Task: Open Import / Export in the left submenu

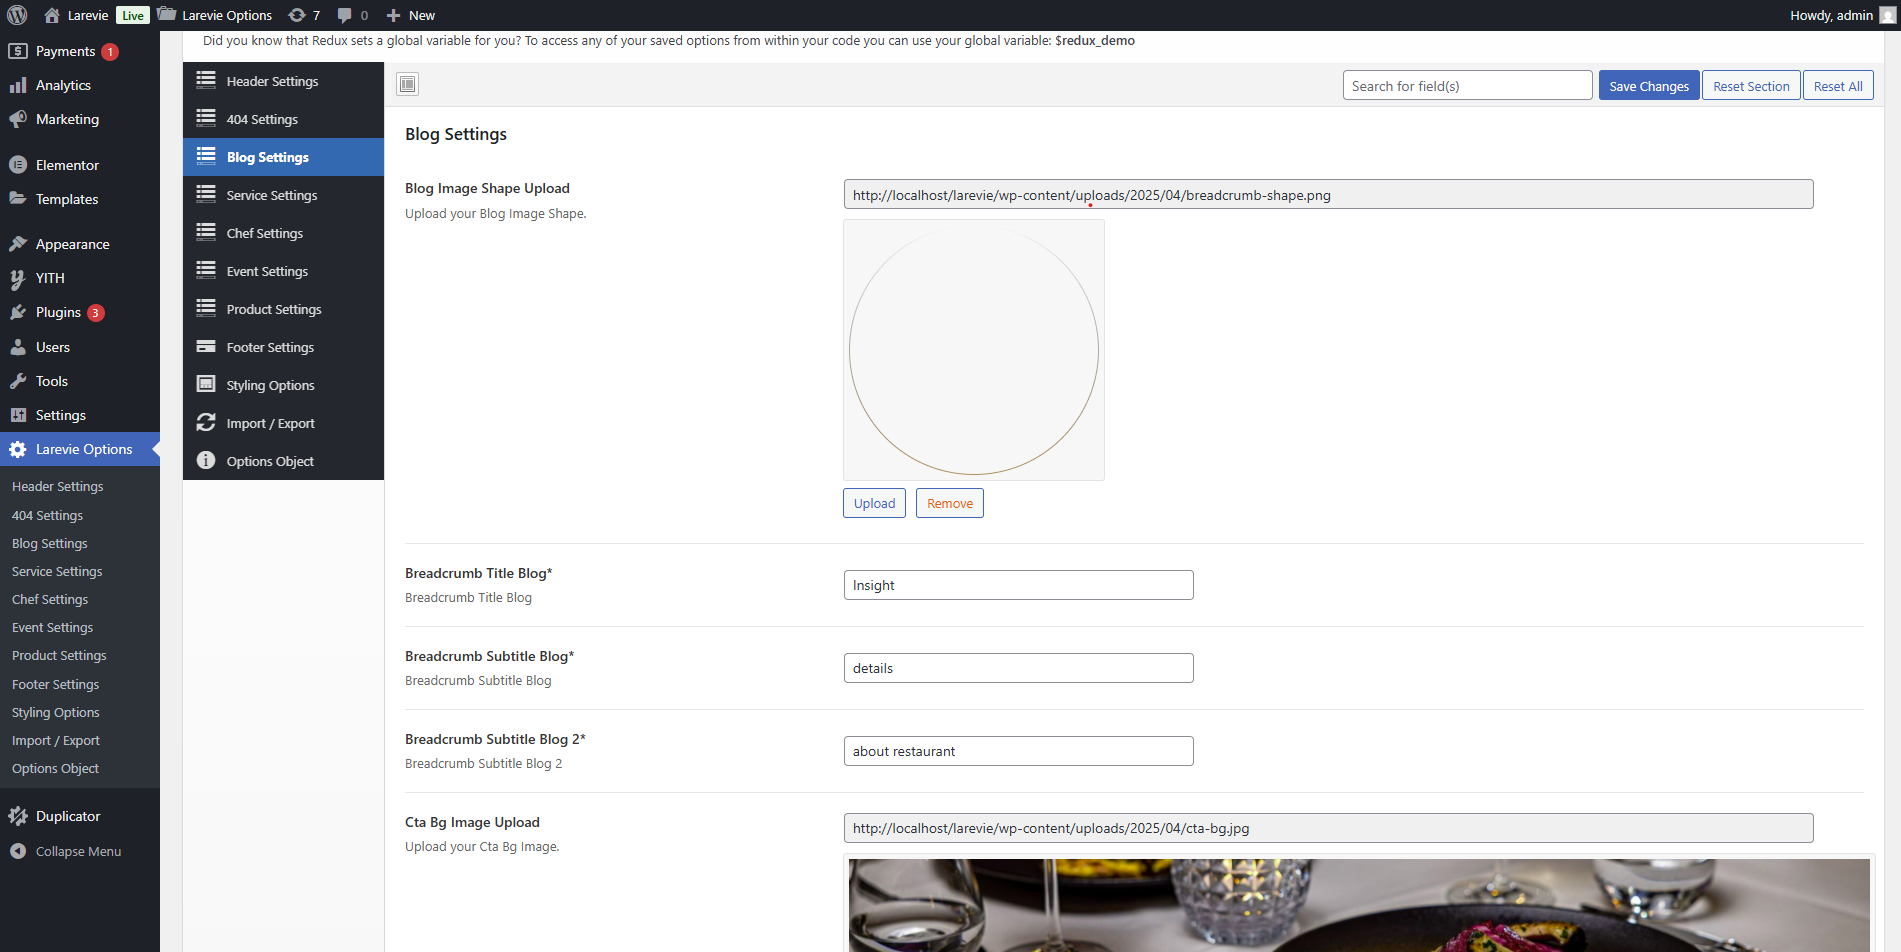Action: click(55, 740)
